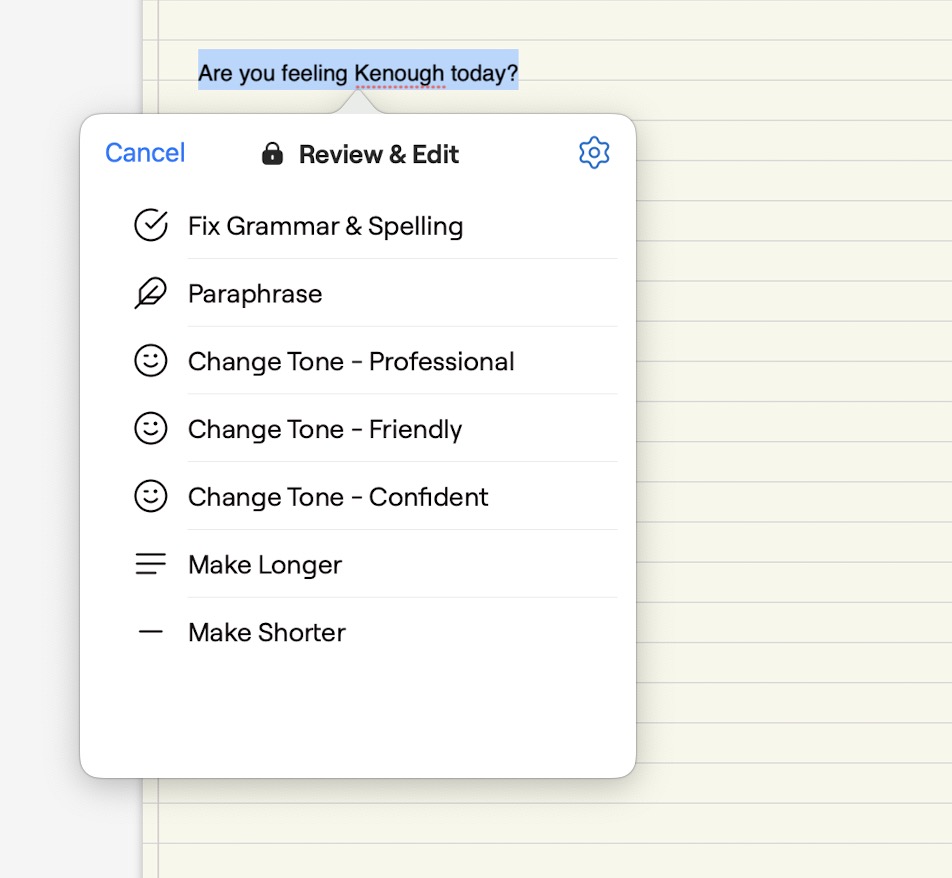Pick Change Tone - Confident

338,497
